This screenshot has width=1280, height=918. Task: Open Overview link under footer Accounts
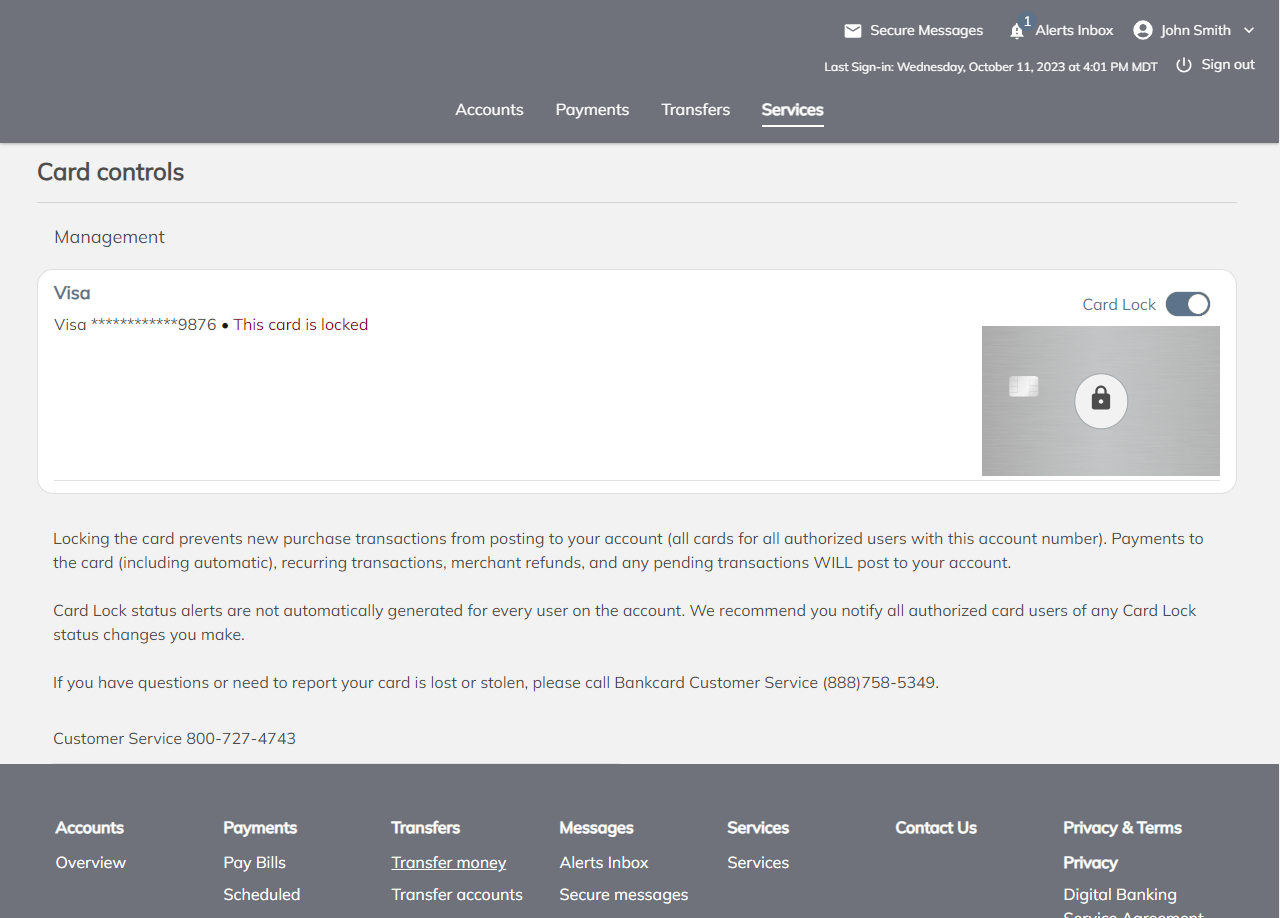pos(91,862)
